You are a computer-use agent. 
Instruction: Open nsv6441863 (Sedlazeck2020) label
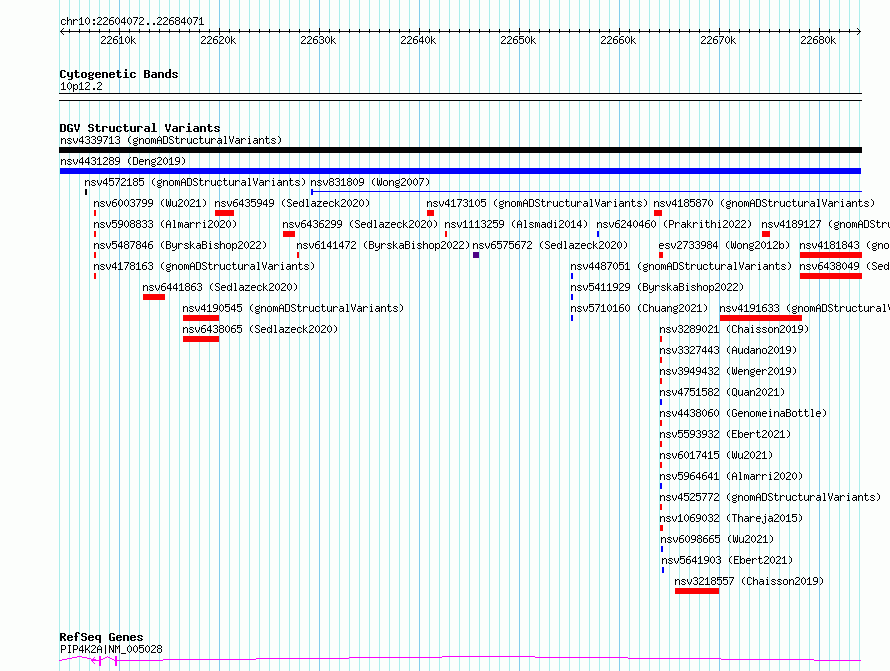220,287
